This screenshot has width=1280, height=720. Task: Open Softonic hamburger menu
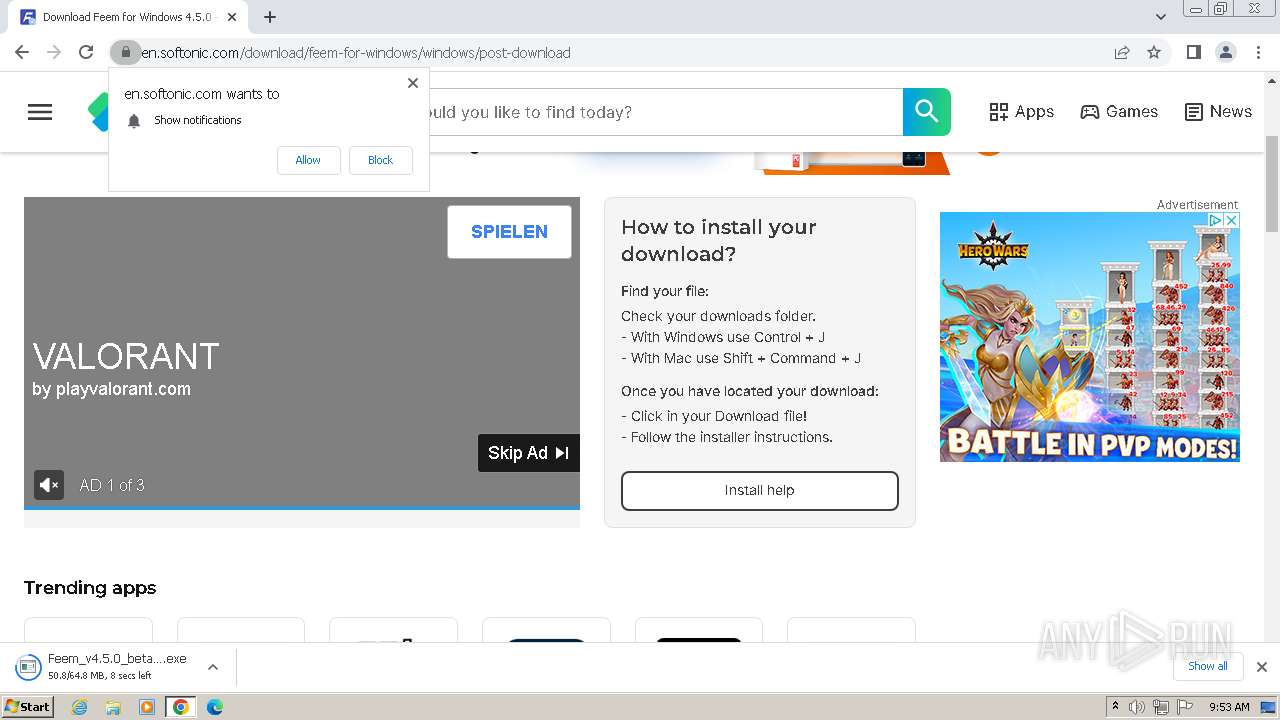[40, 112]
